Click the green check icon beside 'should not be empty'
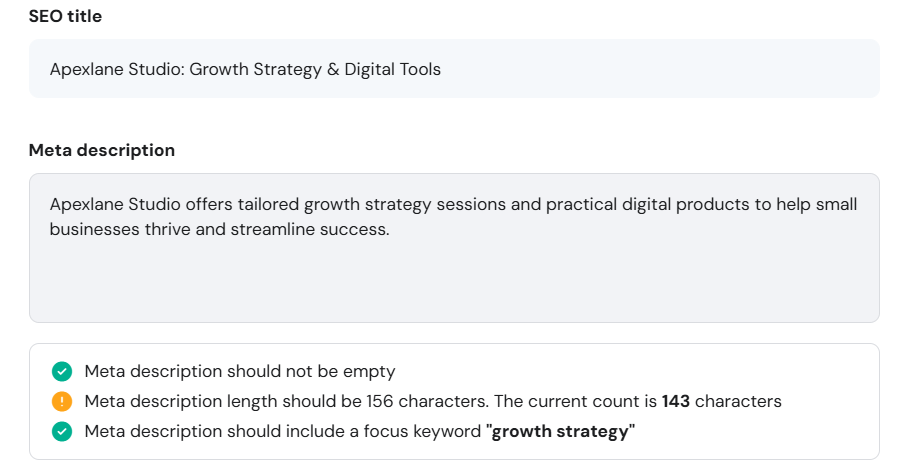The height and width of the screenshot is (468, 900). (62, 372)
